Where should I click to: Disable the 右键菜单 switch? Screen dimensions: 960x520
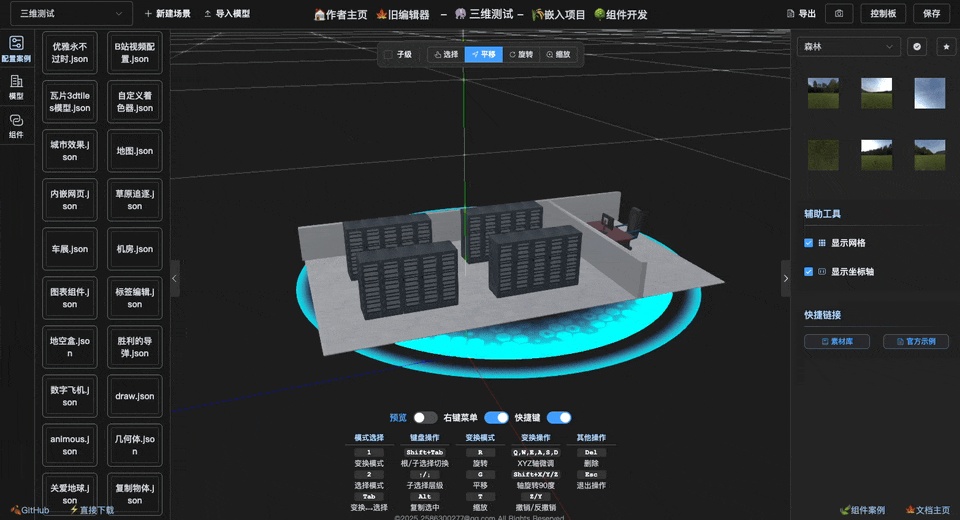click(x=496, y=418)
